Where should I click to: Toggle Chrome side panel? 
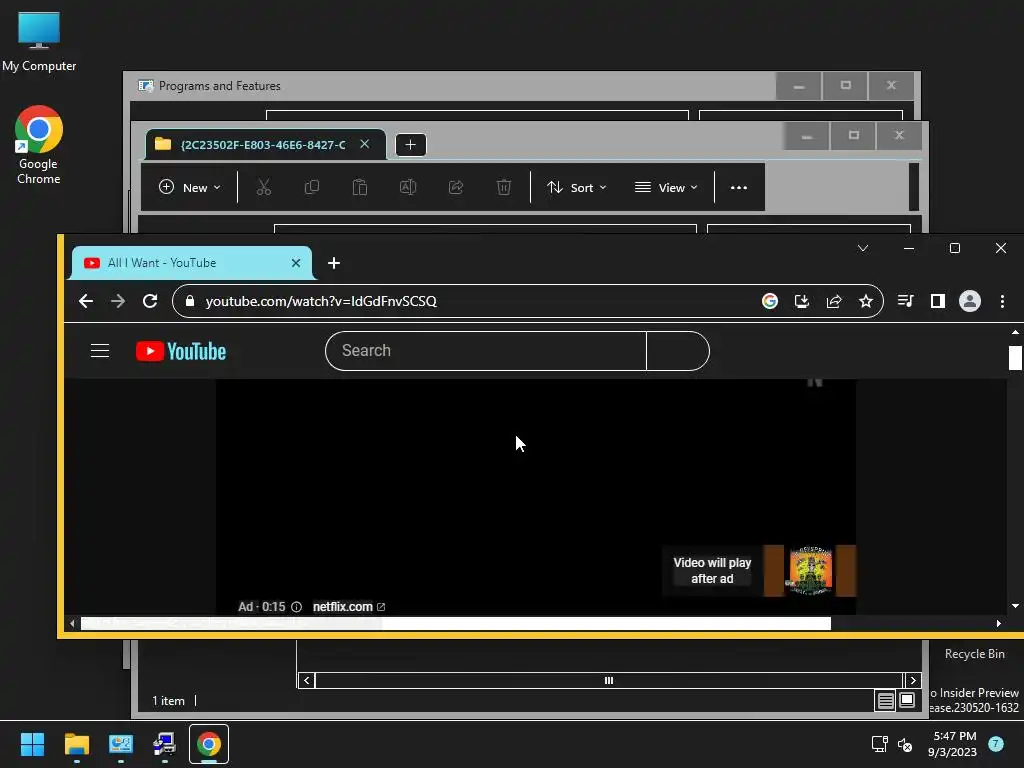coord(938,301)
